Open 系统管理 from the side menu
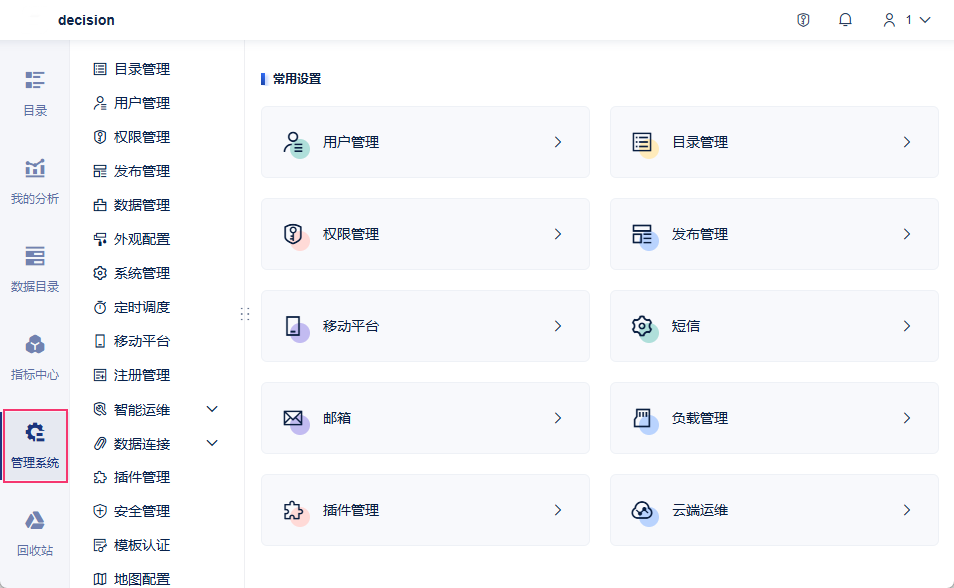 coord(141,273)
